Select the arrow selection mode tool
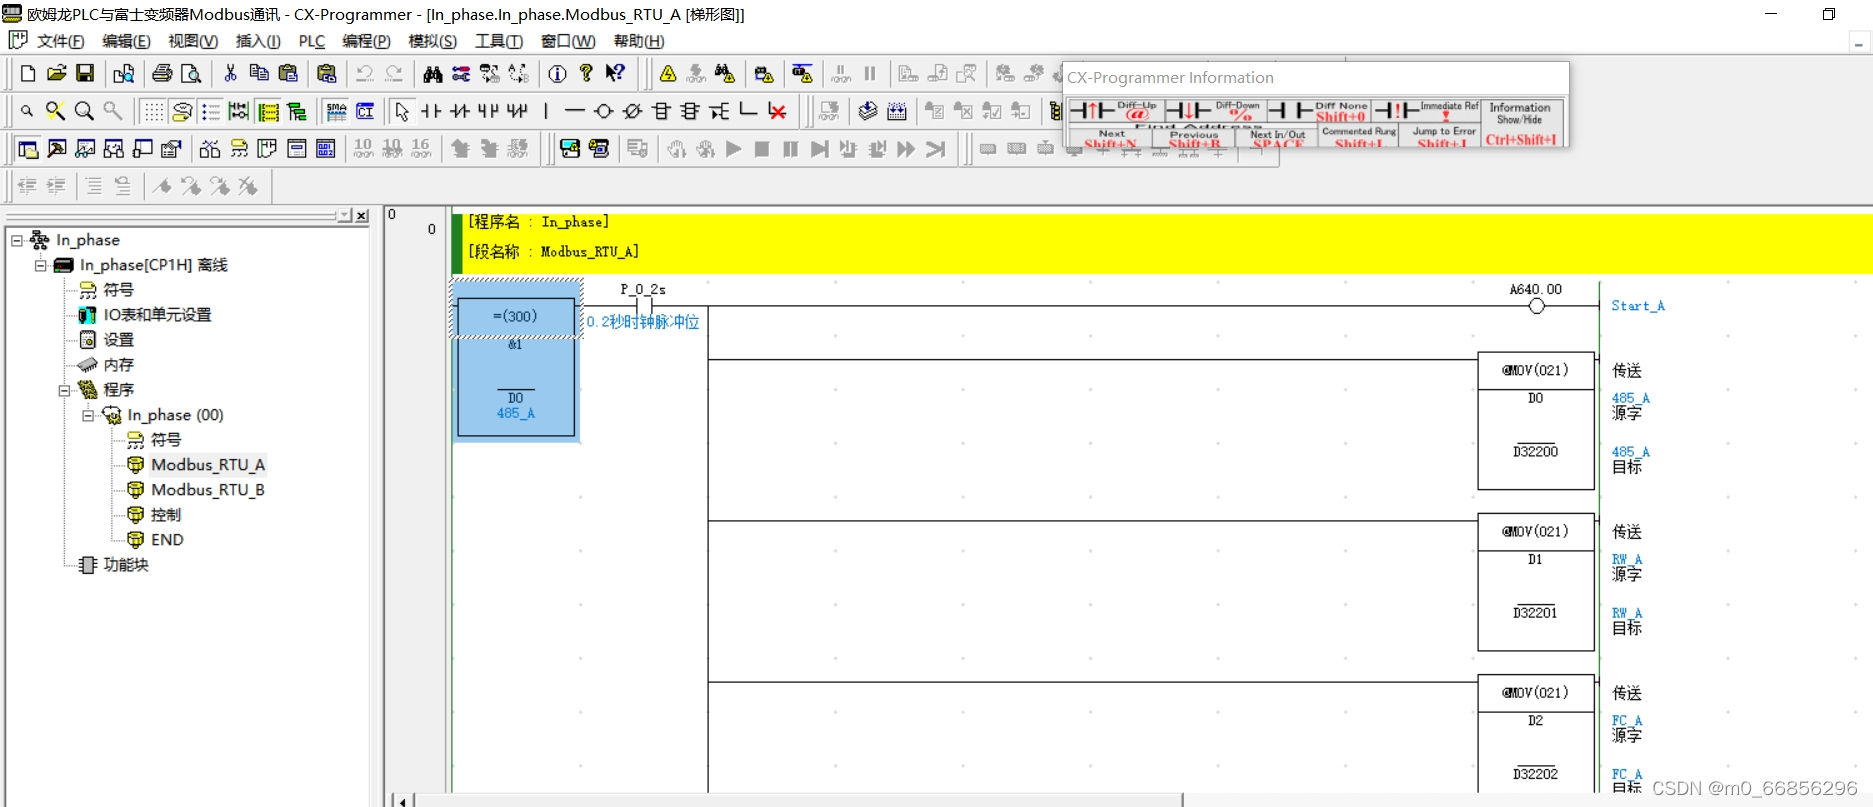 (x=402, y=111)
